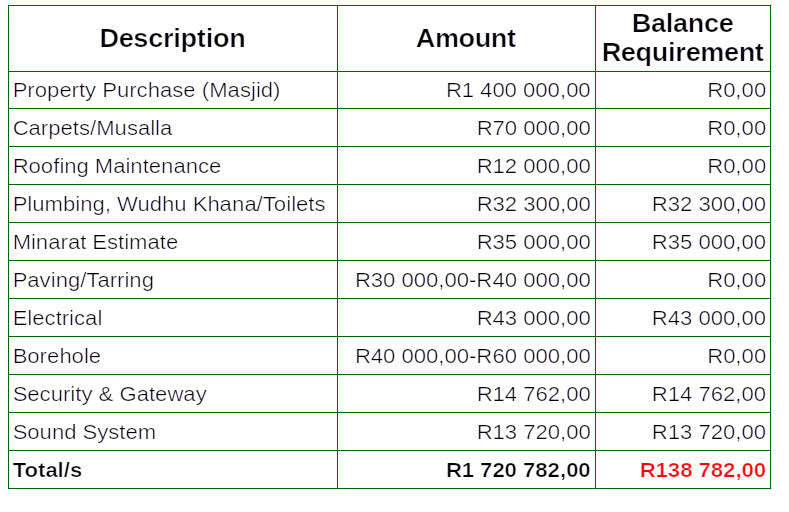The height and width of the screenshot is (512, 789).
Task: Click the R40 000,00-R60 000,00 Borehole amount
Action: [x=473, y=356]
